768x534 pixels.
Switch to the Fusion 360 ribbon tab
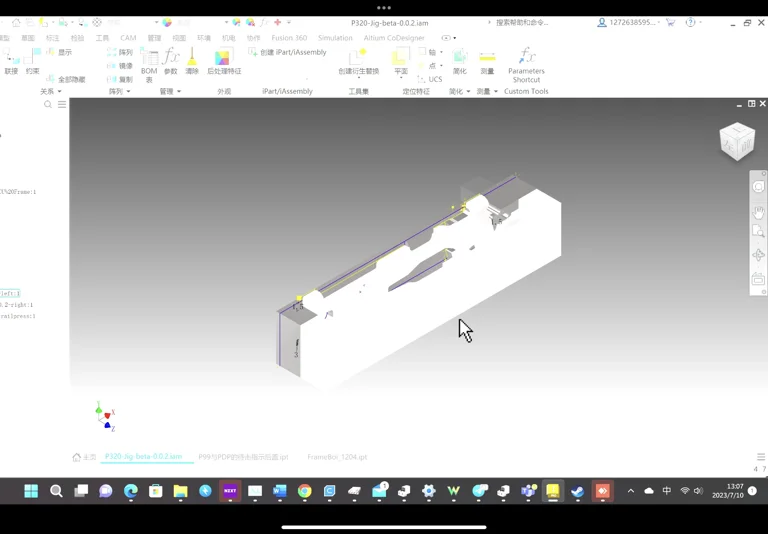click(289, 38)
